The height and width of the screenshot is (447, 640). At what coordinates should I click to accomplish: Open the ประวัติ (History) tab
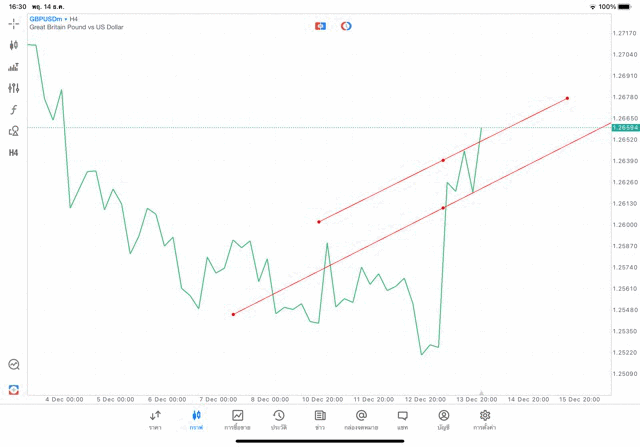pos(279,420)
